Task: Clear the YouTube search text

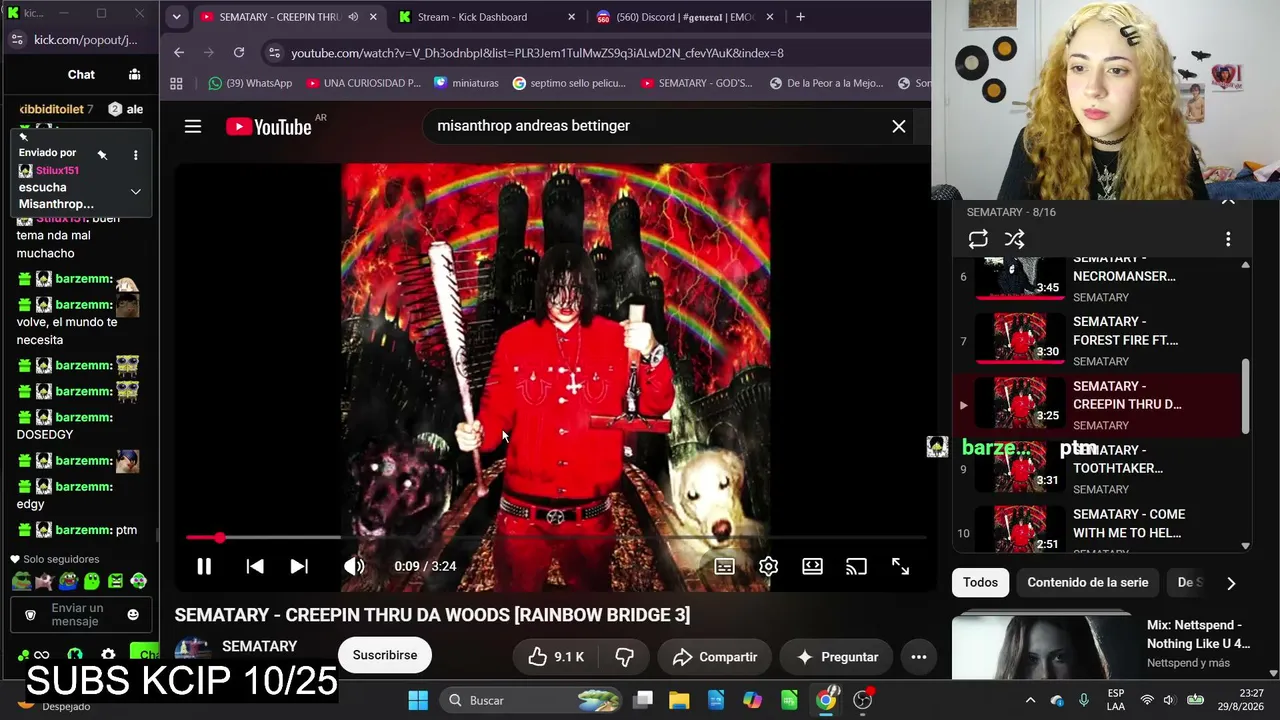Action: 899,126
